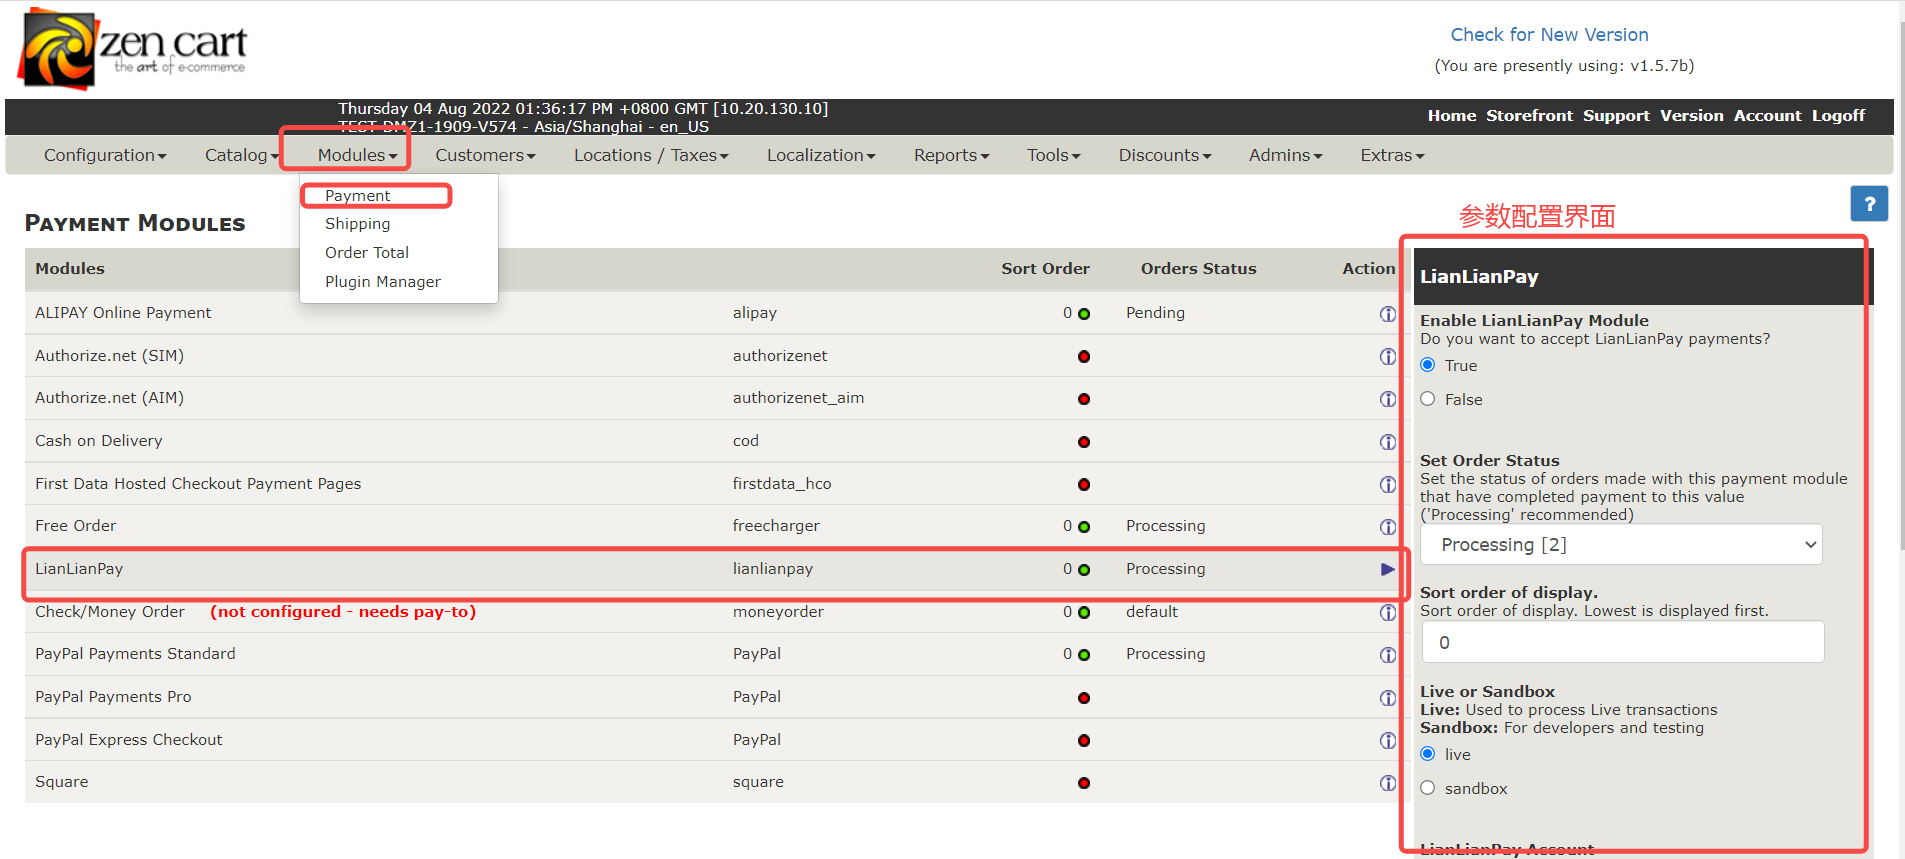
Task: Click the Check for New Version link
Action: 1549,35
